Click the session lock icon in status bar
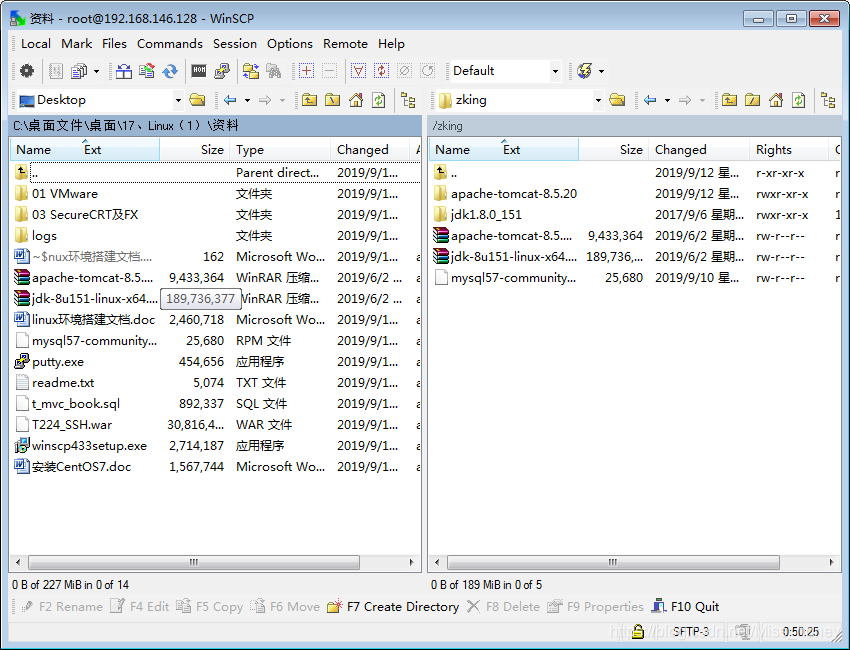 point(638,631)
